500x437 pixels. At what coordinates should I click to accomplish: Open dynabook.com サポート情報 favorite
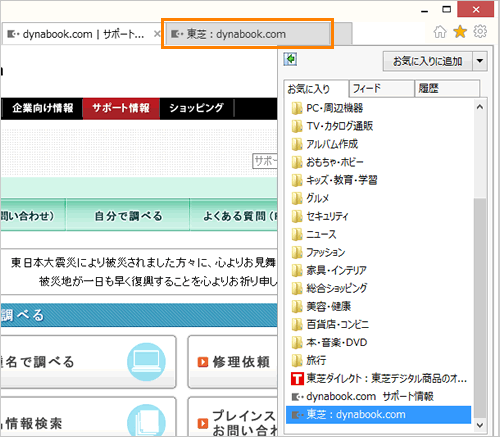pyautogui.click(x=362, y=396)
